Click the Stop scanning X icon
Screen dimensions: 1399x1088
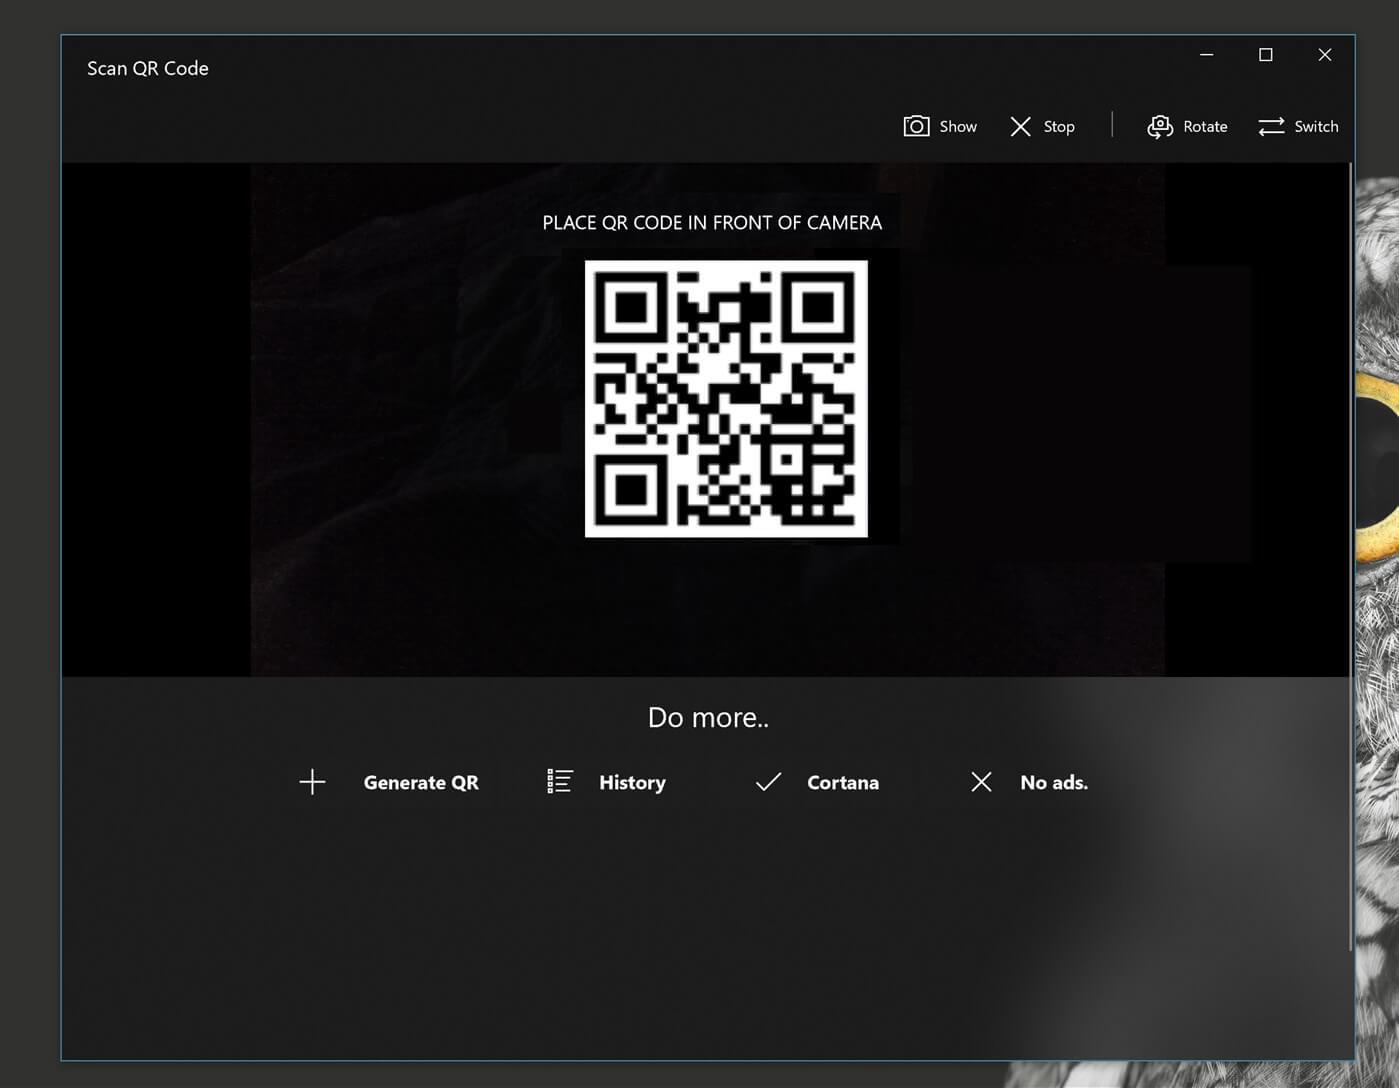1021,126
